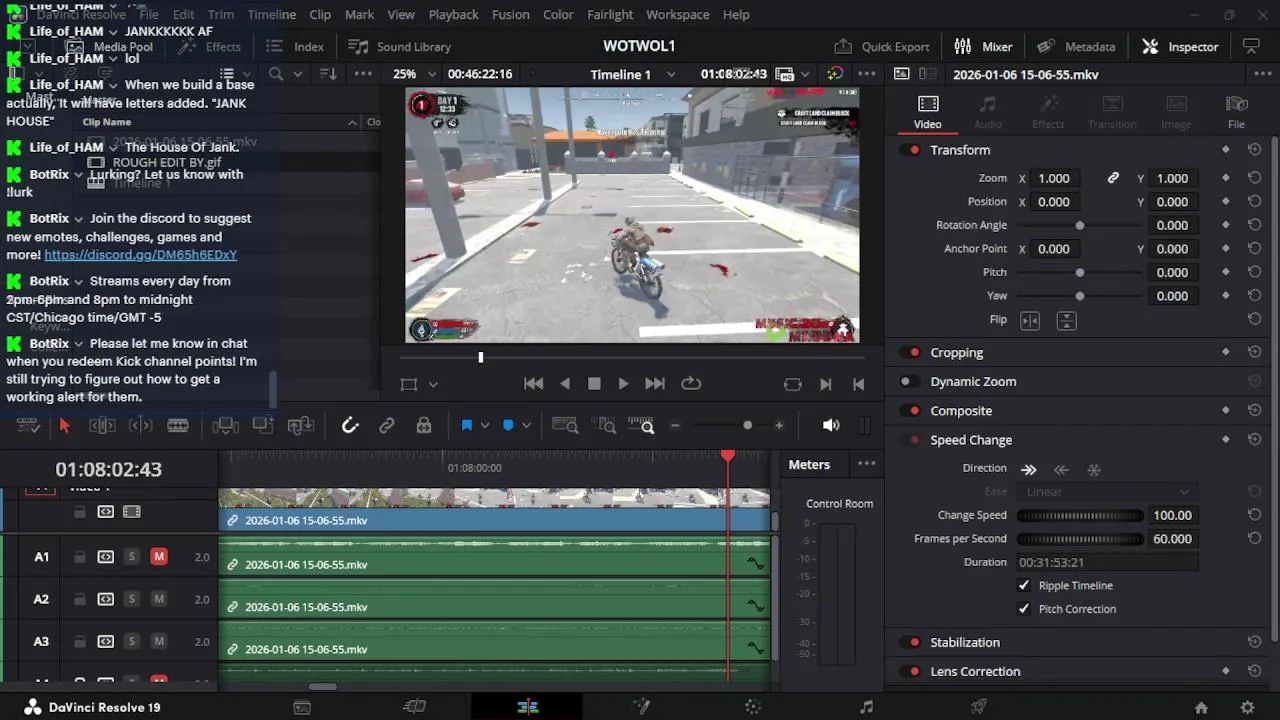Viewport: 1280px width, 720px height.
Task: Toggle timeline snapping magnet icon
Action: 350,426
